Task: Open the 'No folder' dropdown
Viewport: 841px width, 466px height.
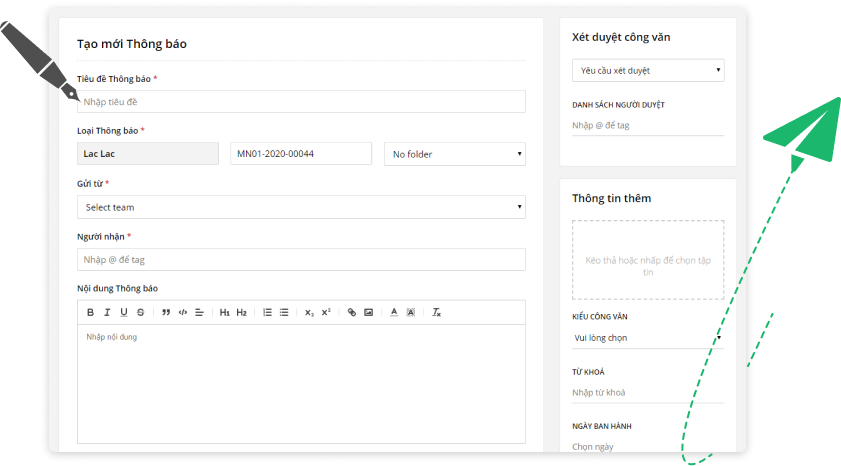Action: (x=455, y=154)
